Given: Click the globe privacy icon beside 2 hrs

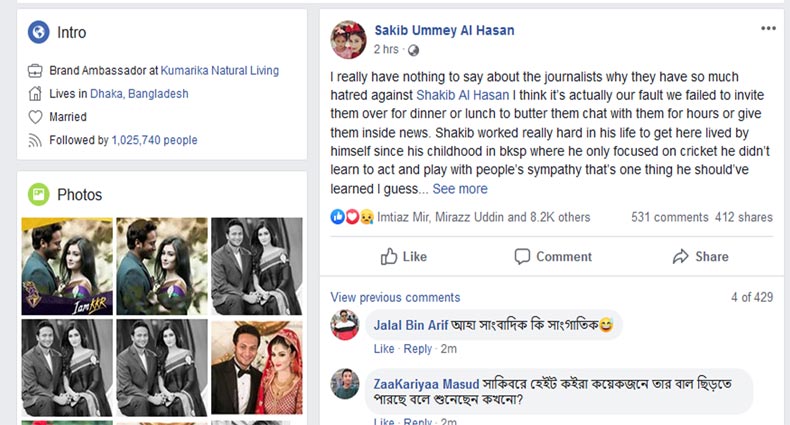Looking at the screenshot, I should 413,50.
